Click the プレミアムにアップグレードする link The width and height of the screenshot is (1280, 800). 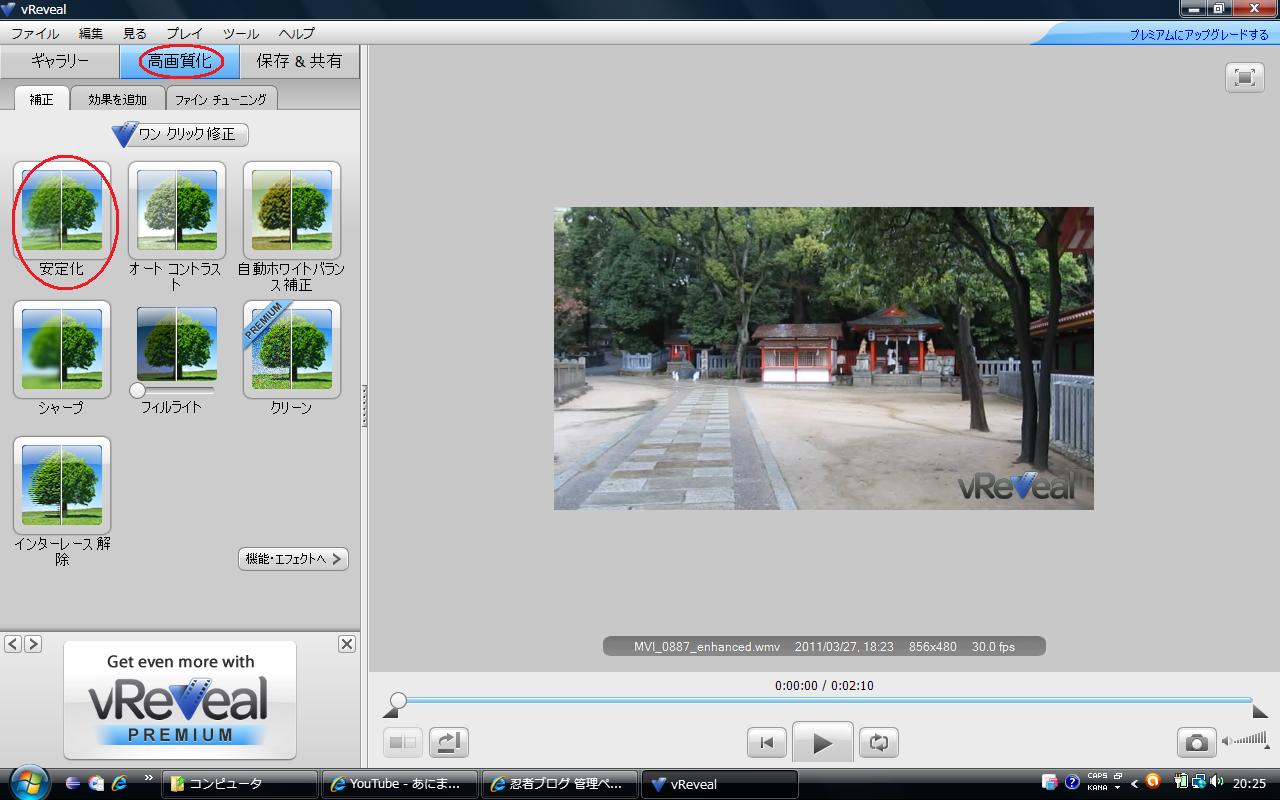pyautogui.click(x=1199, y=34)
